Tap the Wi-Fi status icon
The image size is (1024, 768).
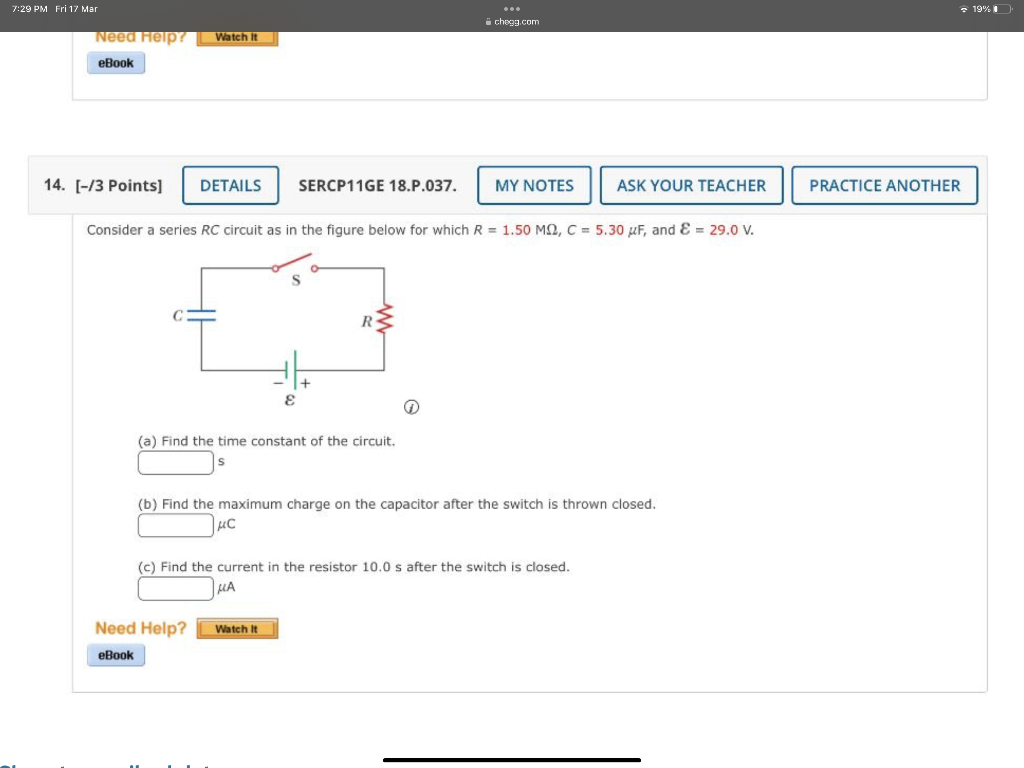962,8
